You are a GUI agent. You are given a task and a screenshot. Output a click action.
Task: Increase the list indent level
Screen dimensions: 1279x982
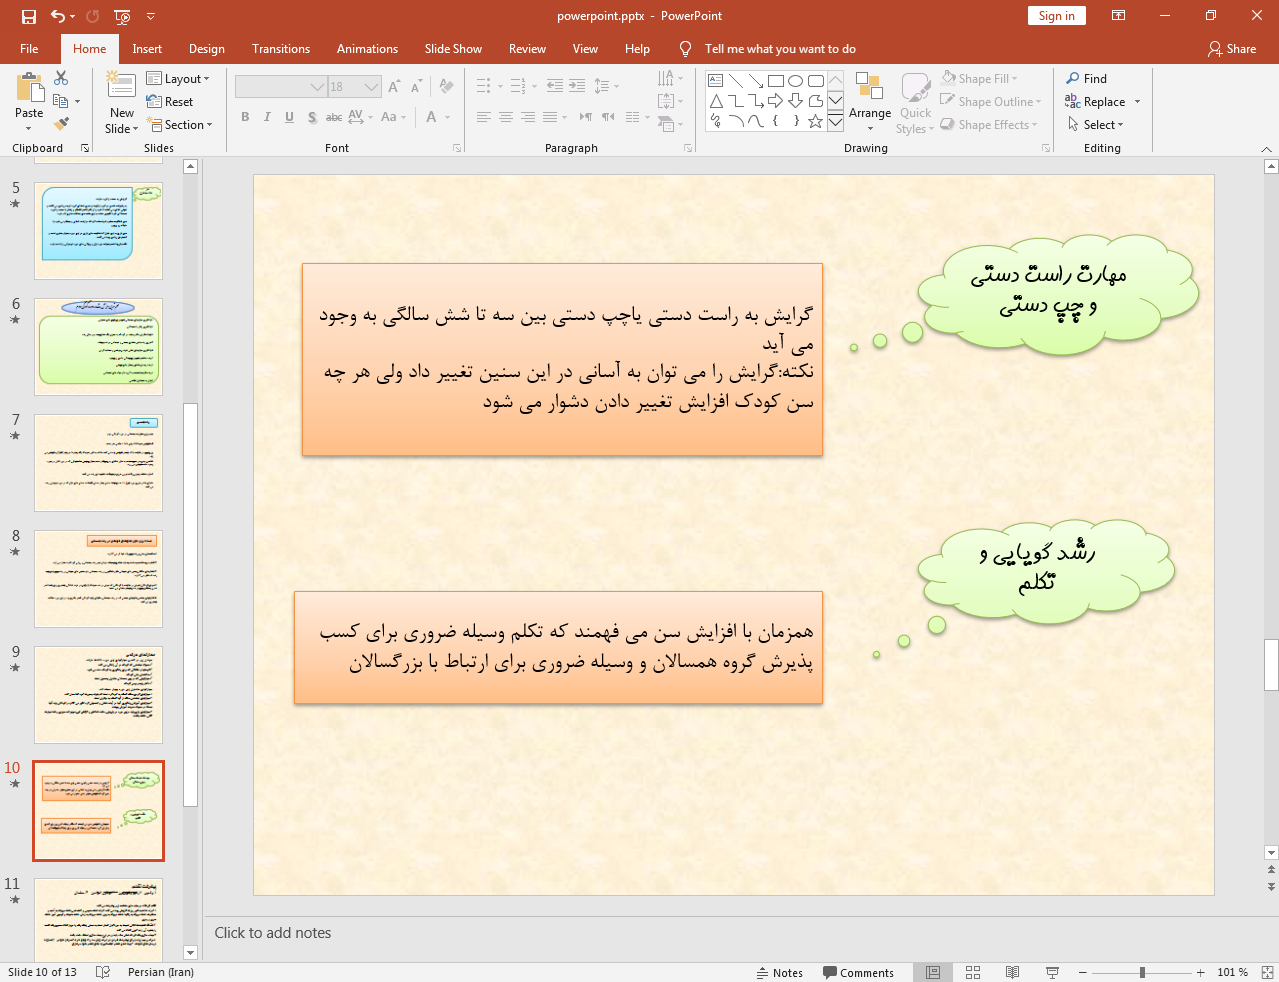coord(577,86)
